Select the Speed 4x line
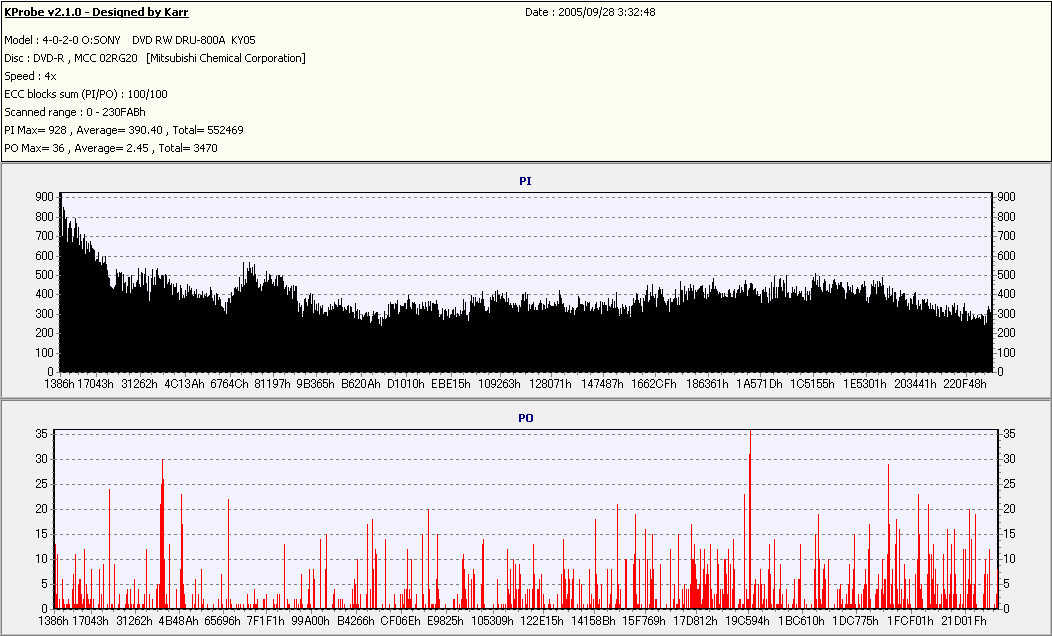The height and width of the screenshot is (636, 1052). [30, 76]
